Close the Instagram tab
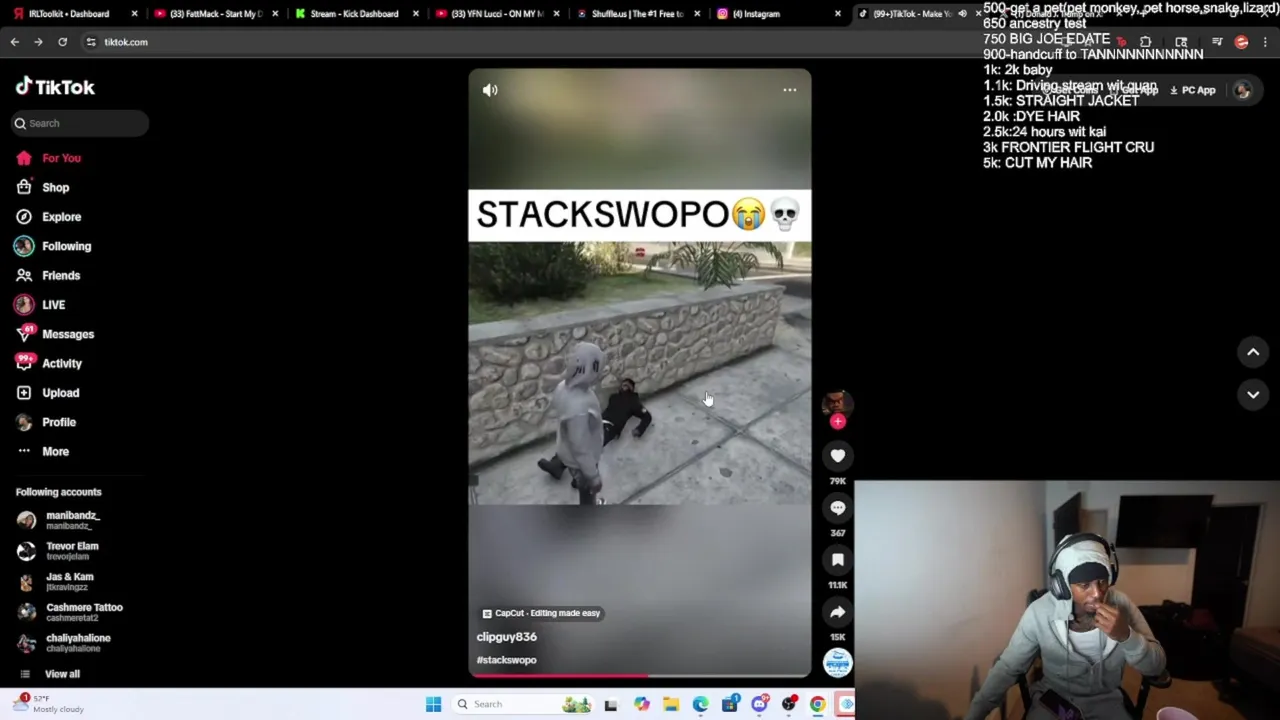 (x=838, y=14)
